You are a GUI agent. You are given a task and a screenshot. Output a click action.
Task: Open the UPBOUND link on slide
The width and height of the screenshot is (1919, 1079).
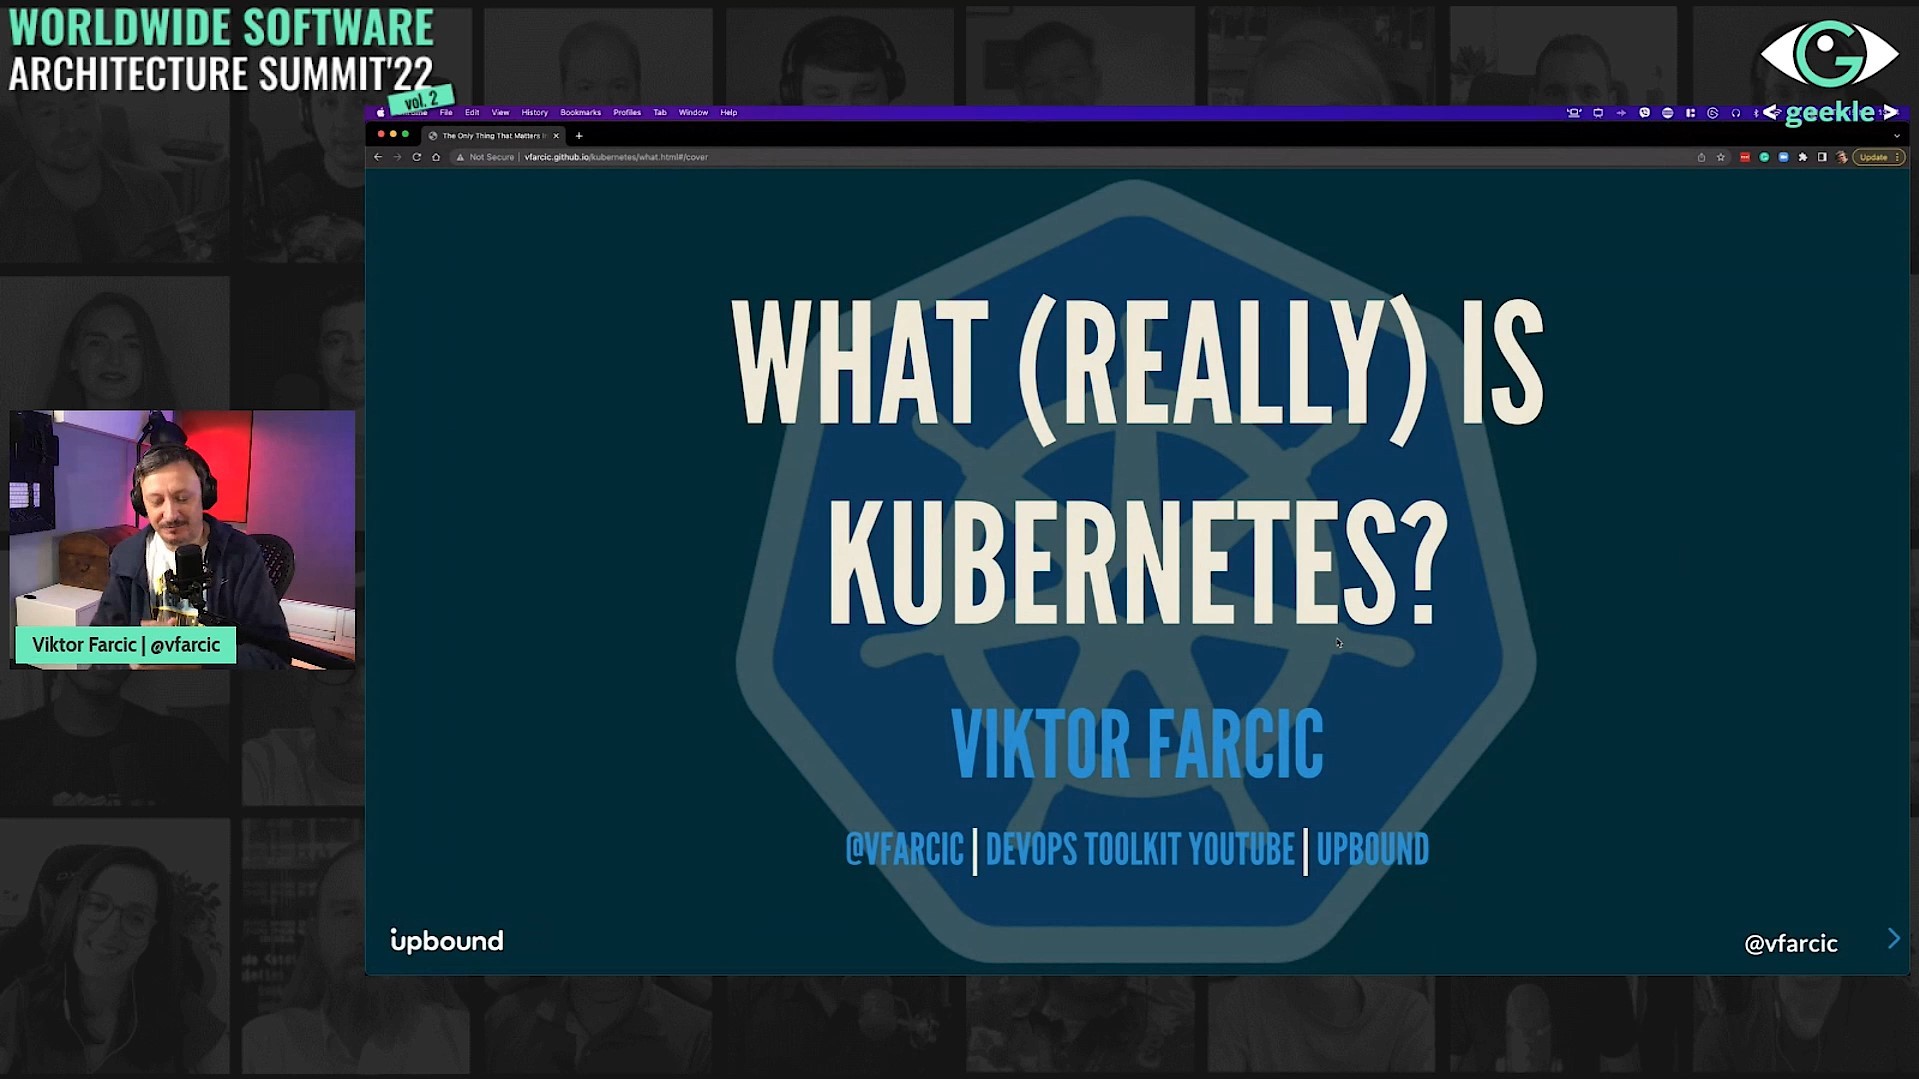[x=1372, y=850]
